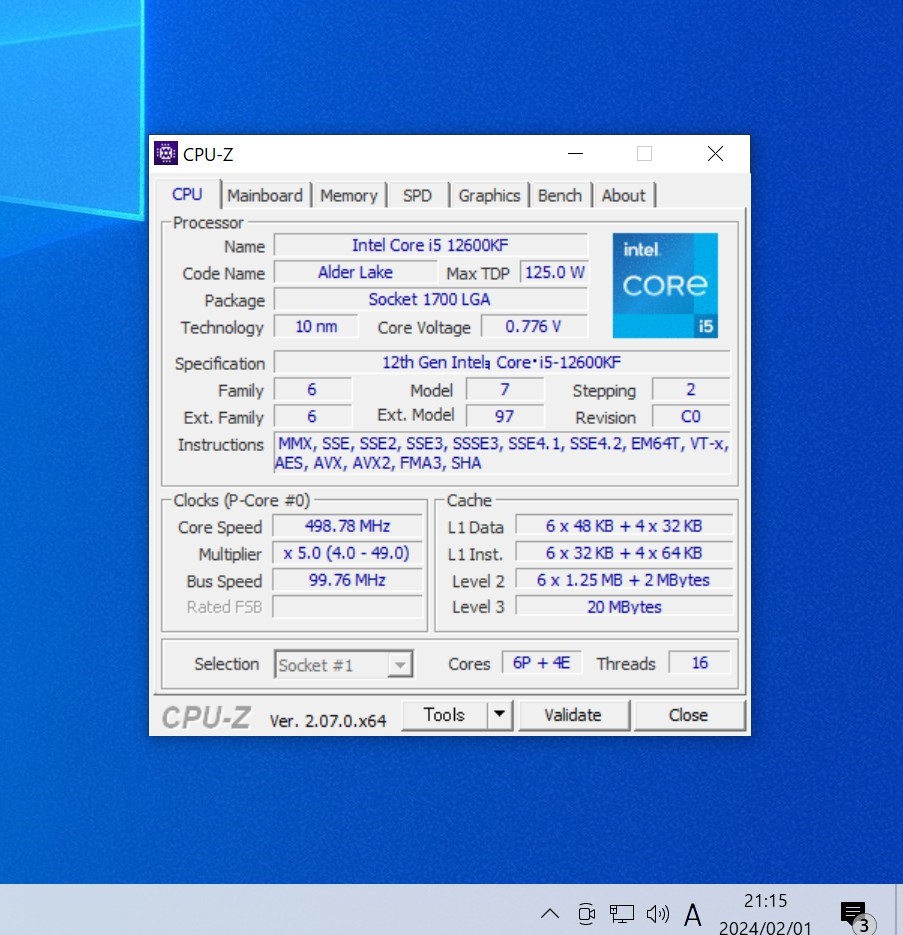Click the L1 Data '6 x 48 KB + 4 x 32 KB' value

click(624, 526)
